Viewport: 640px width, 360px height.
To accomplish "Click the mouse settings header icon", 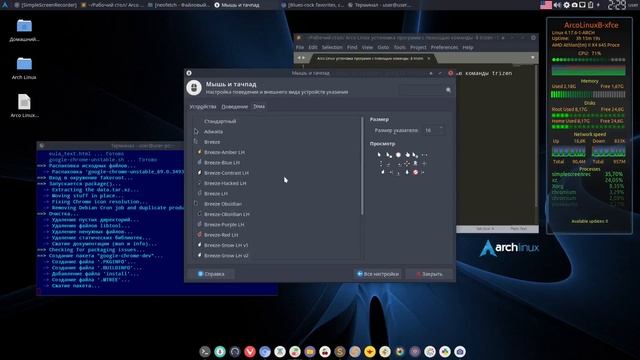I will pyautogui.click(x=194, y=88).
